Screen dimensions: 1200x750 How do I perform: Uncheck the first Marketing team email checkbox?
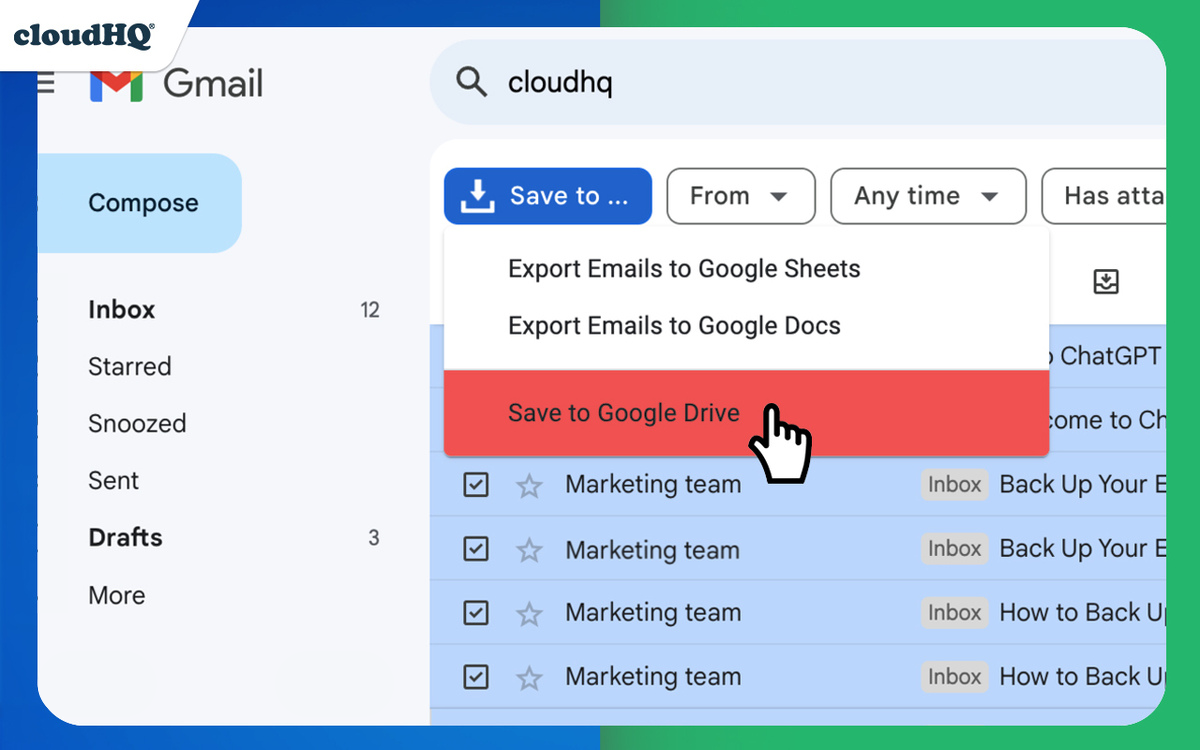[476, 484]
